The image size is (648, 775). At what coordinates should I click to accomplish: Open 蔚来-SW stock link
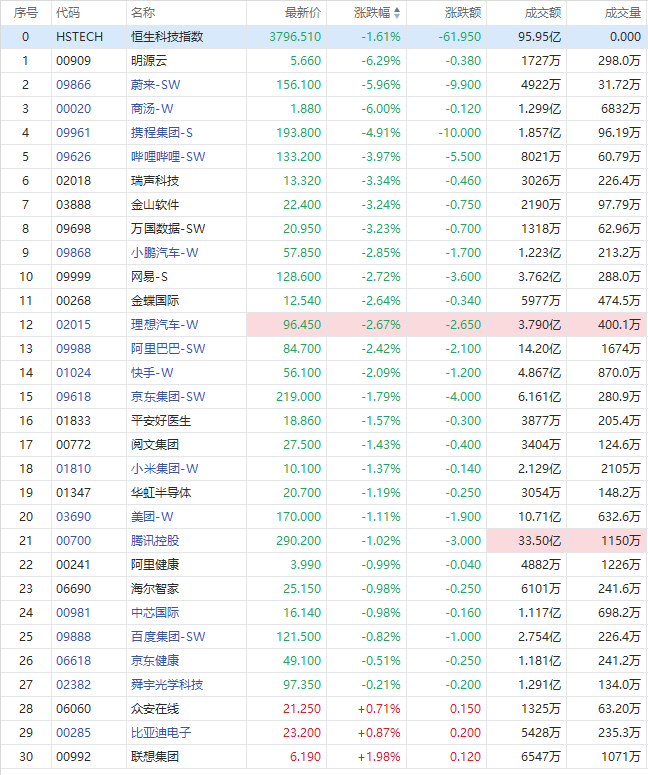click(156, 85)
